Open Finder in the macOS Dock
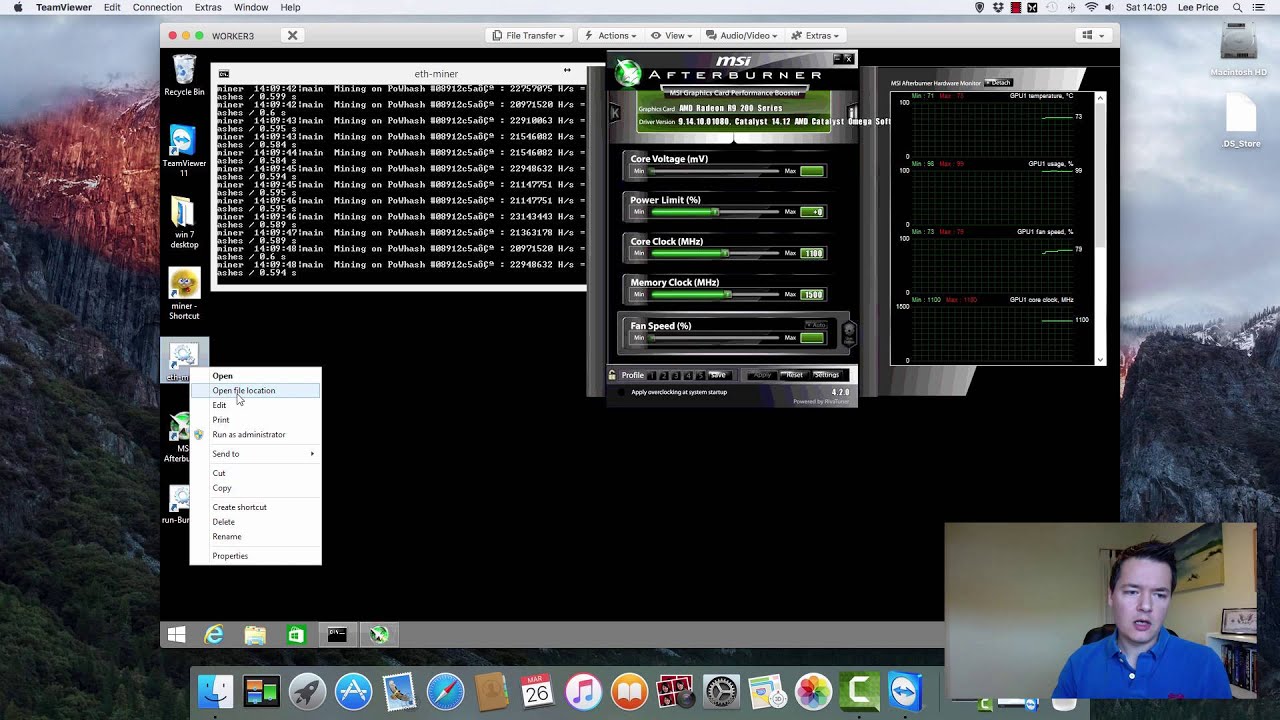 click(215, 692)
